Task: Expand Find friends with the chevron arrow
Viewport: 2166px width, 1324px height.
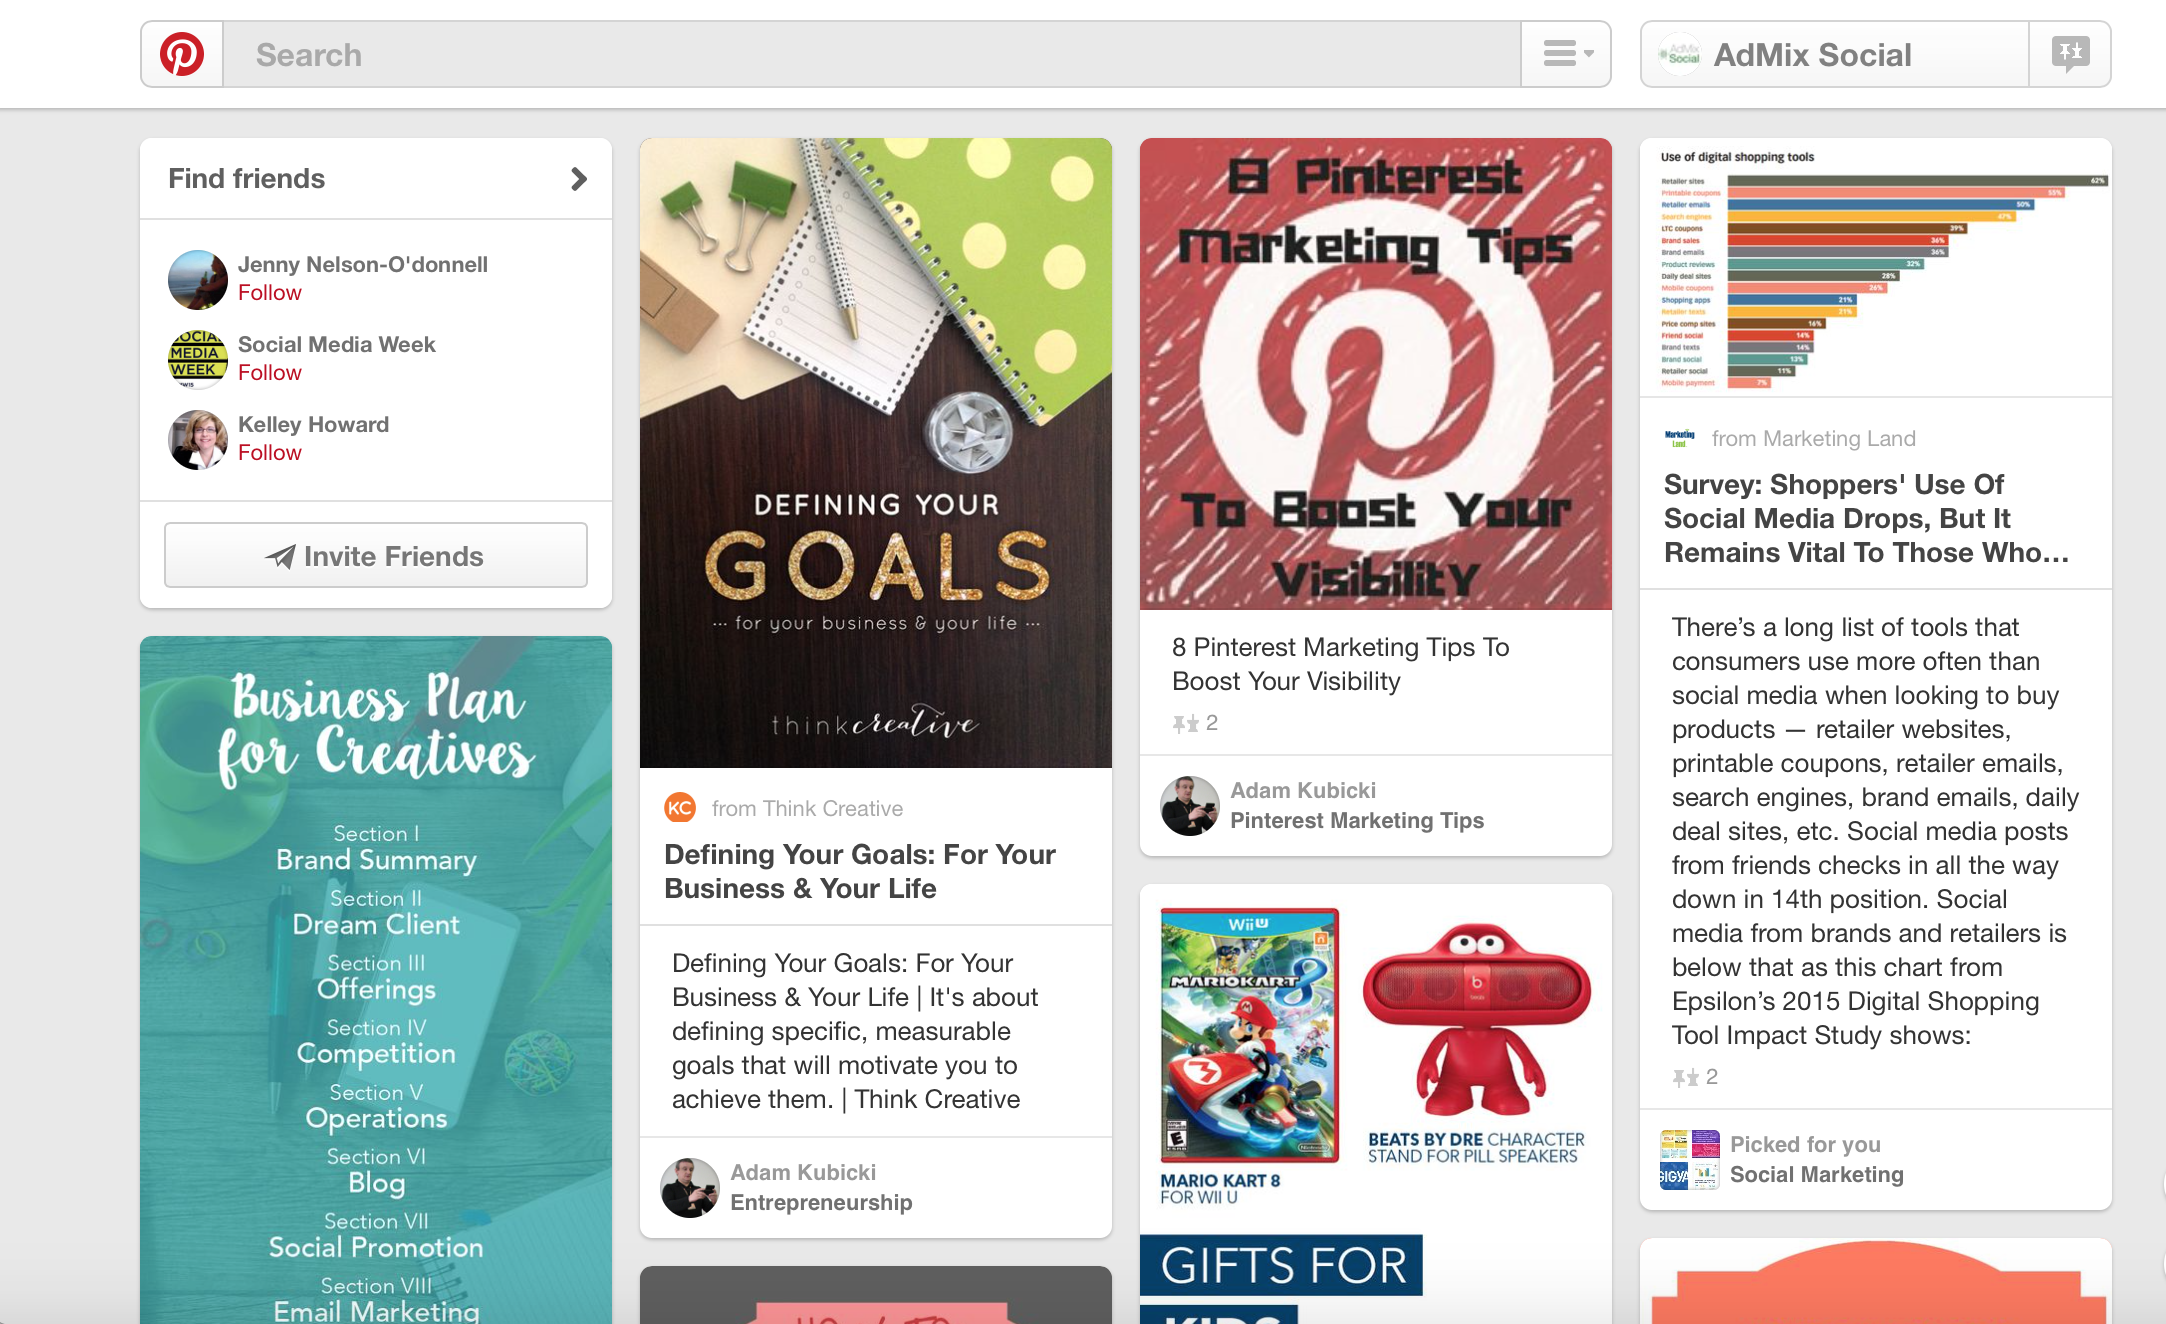Action: pos(579,179)
